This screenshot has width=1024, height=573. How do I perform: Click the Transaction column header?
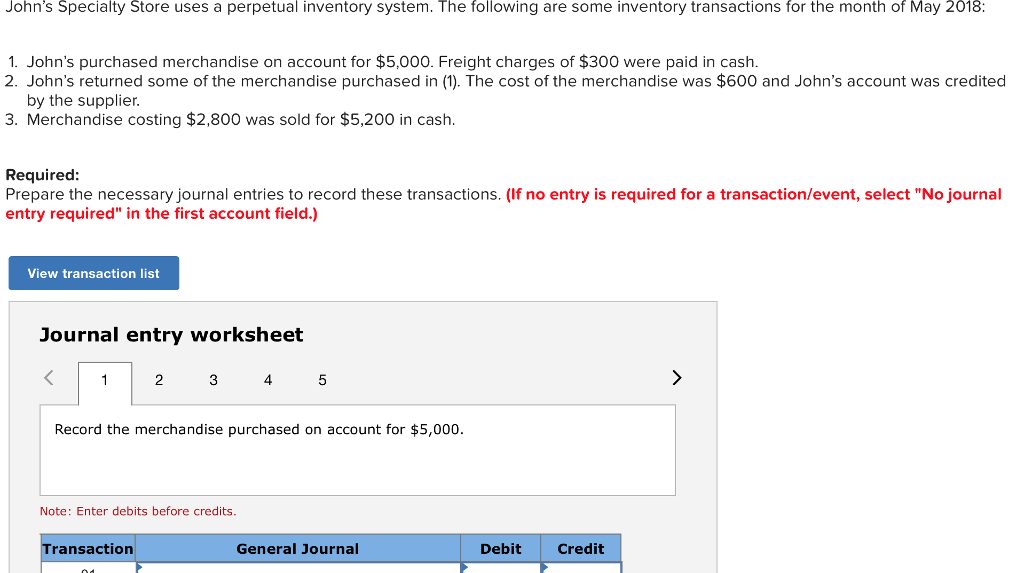pos(88,548)
